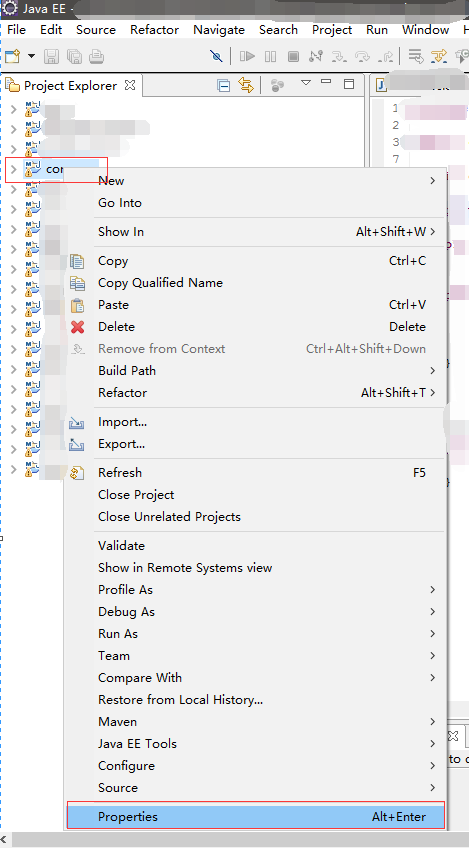Open the dropdown arrow beside New toolbar icon
The width and height of the screenshot is (469, 848).
pyautogui.click(x=31, y=56)
